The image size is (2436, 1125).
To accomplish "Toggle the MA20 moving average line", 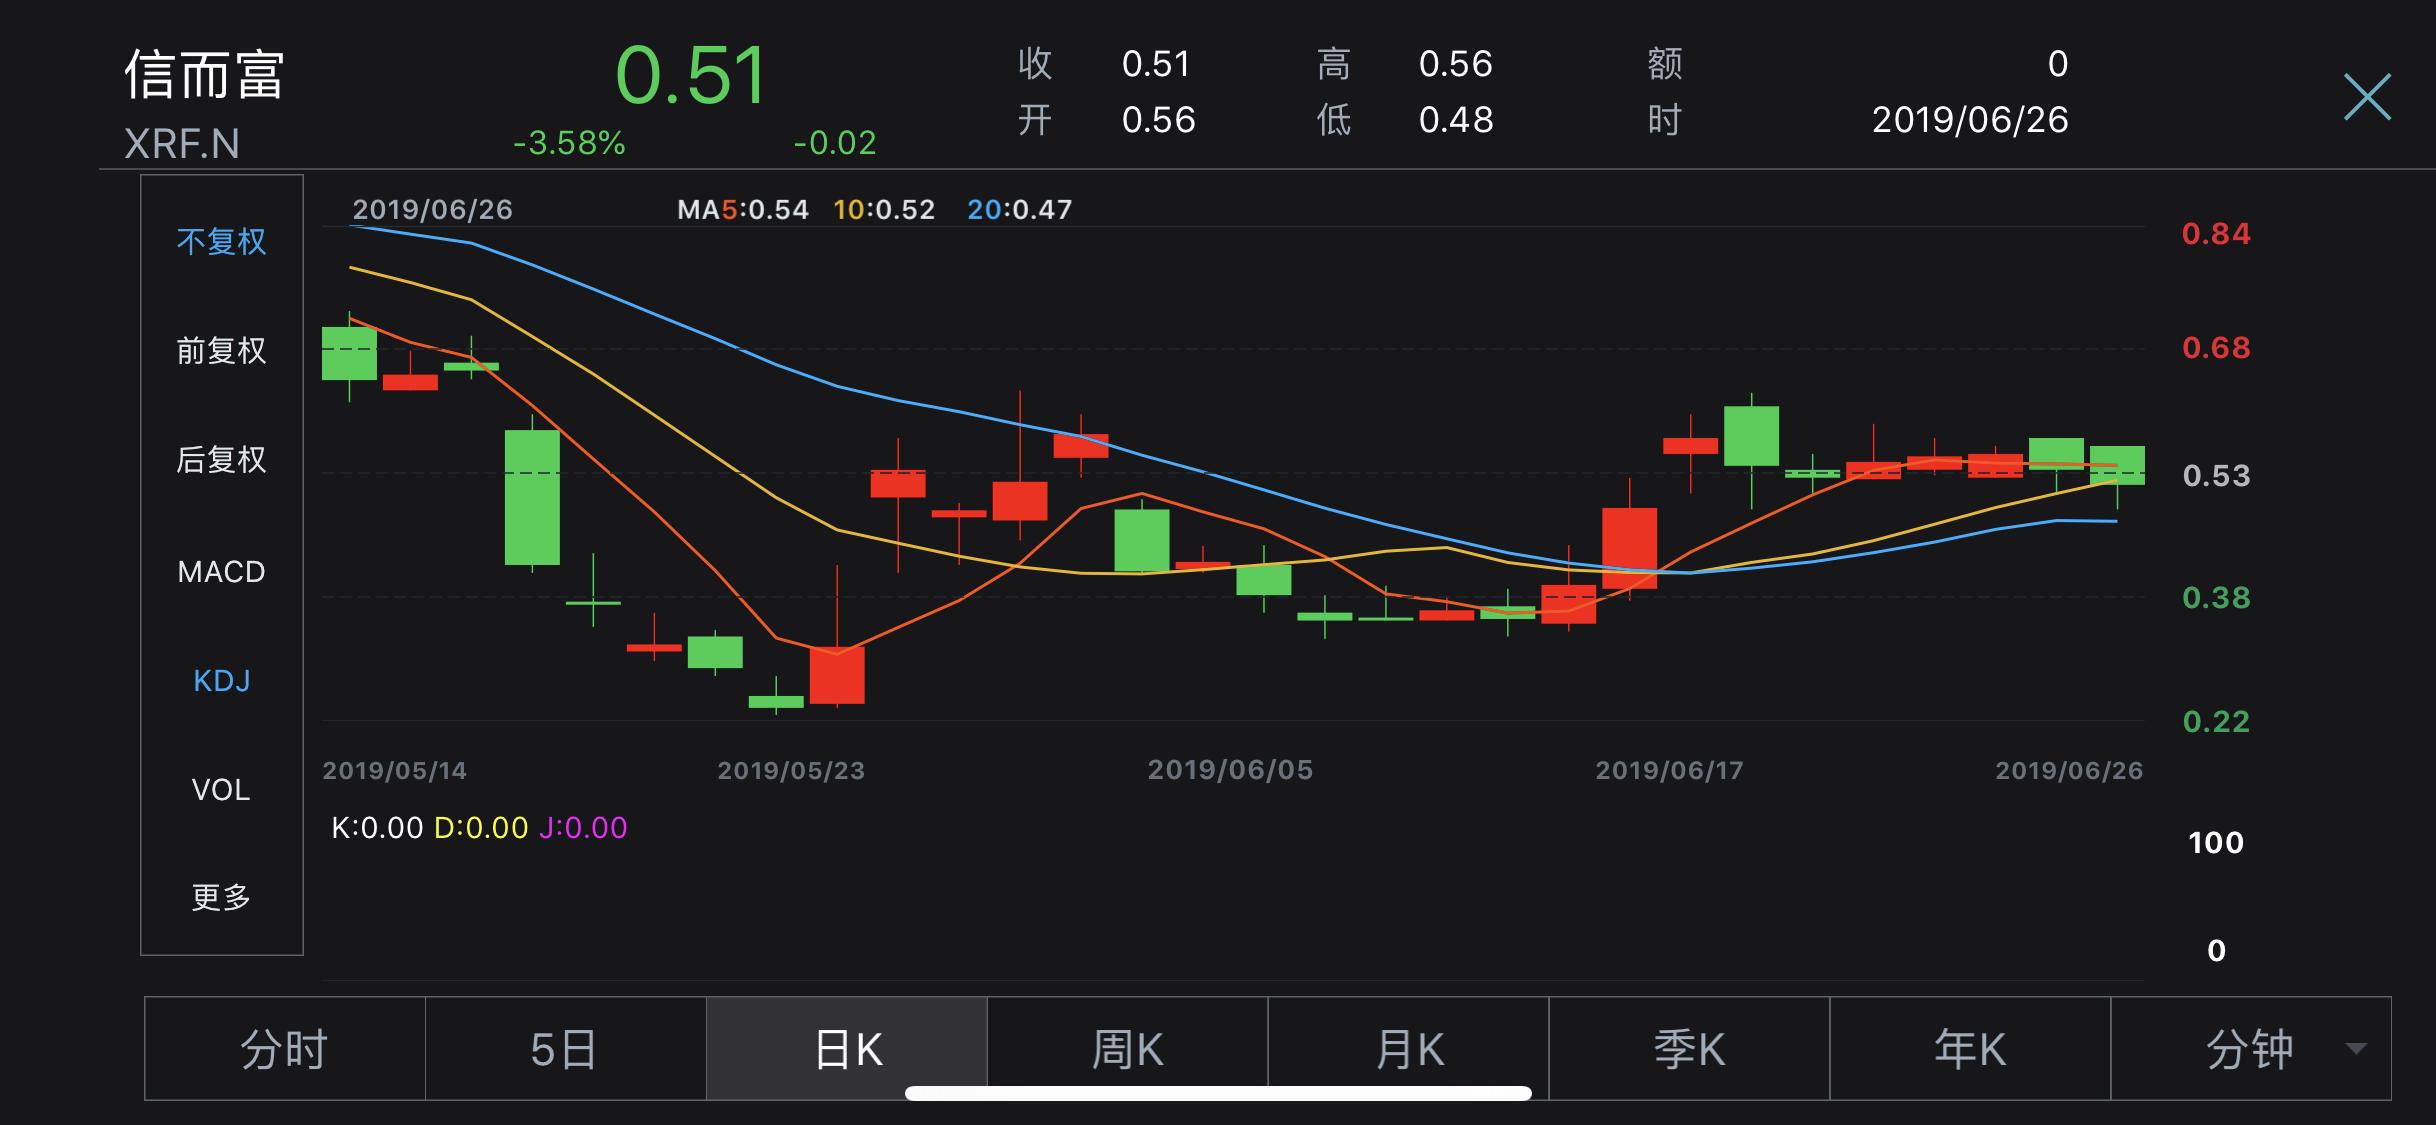I will pos(1020,209).
